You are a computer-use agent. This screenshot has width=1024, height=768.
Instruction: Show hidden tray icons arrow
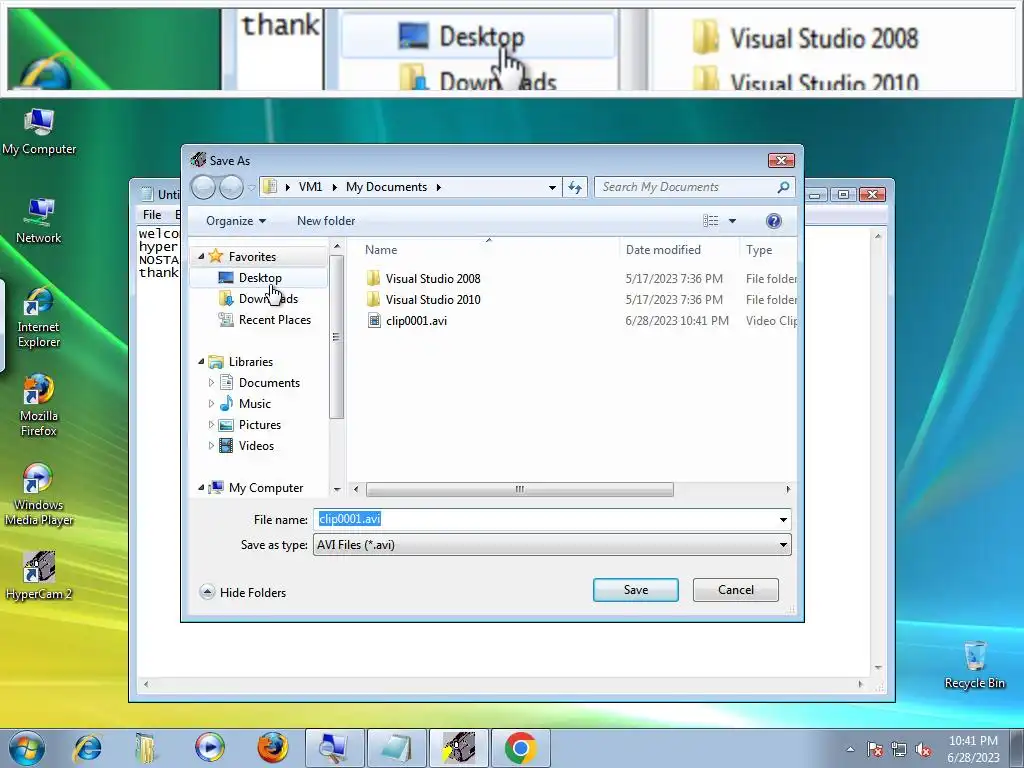pyautogui.click(x=850, y=749)
